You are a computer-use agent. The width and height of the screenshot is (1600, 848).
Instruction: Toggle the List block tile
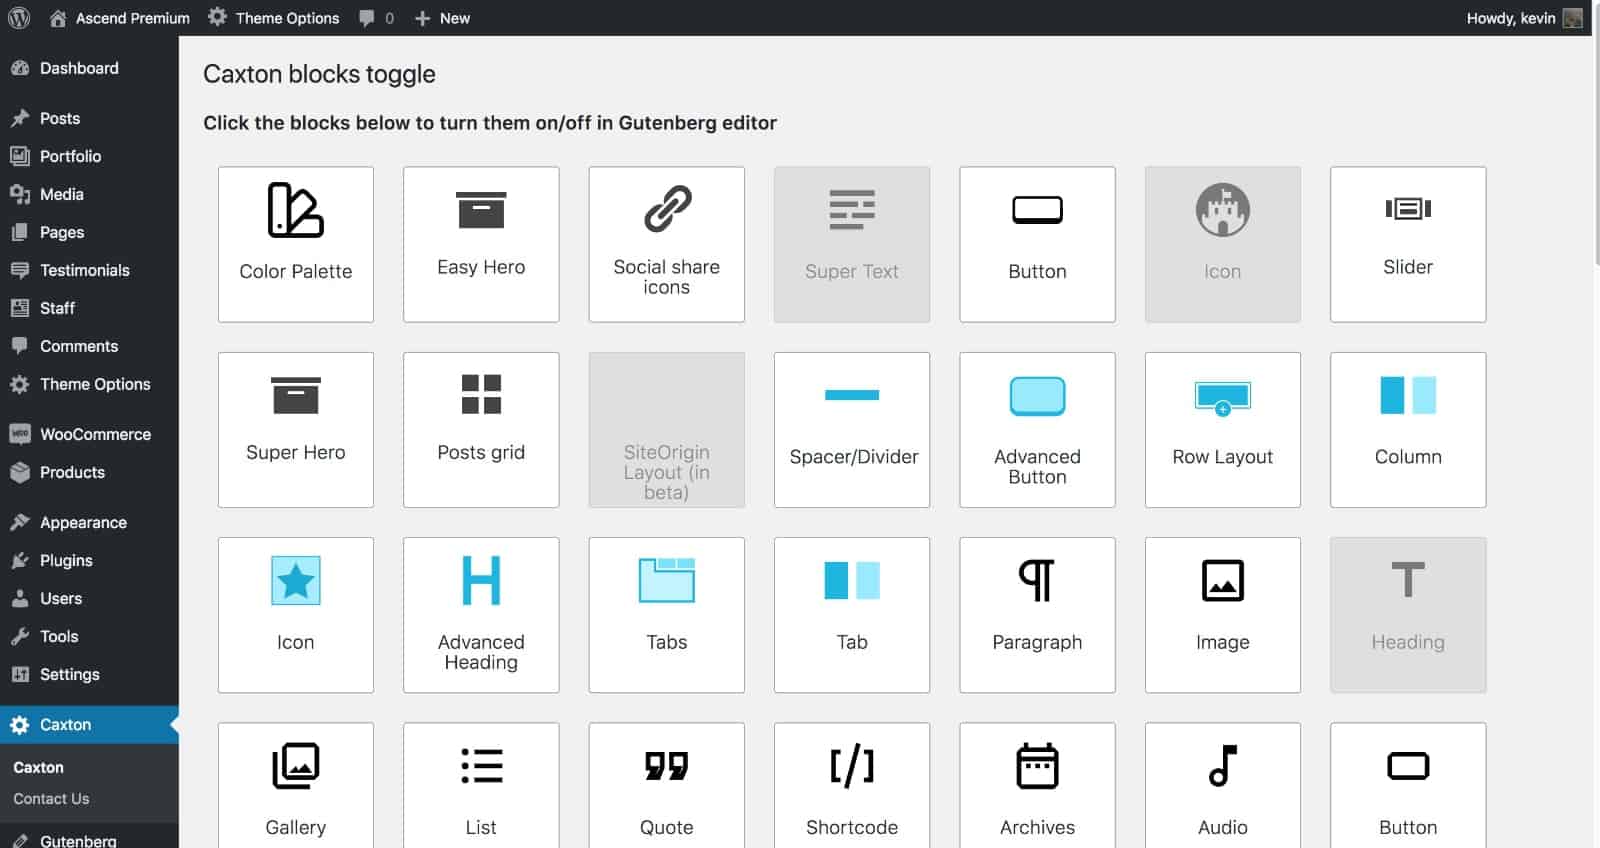click(481, 785)
